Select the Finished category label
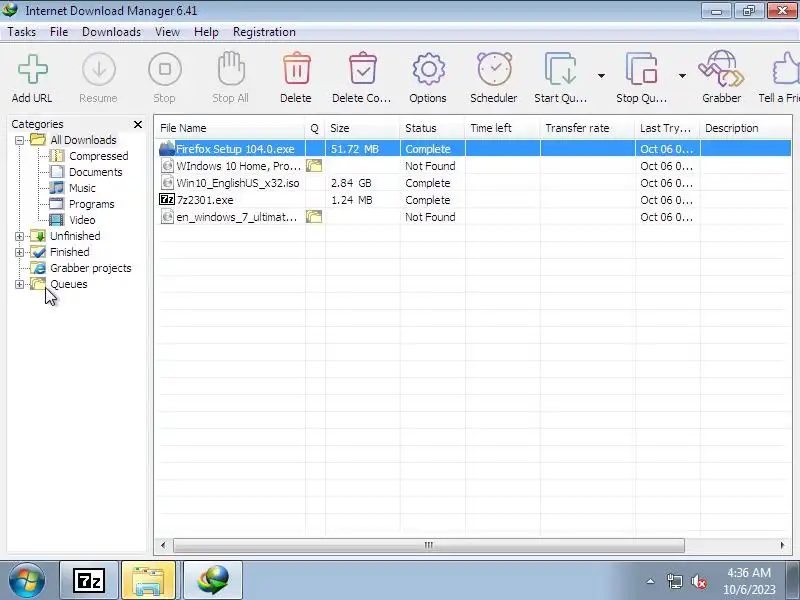Viewport: 800px width, 600px height. click(x=69, y=252)
